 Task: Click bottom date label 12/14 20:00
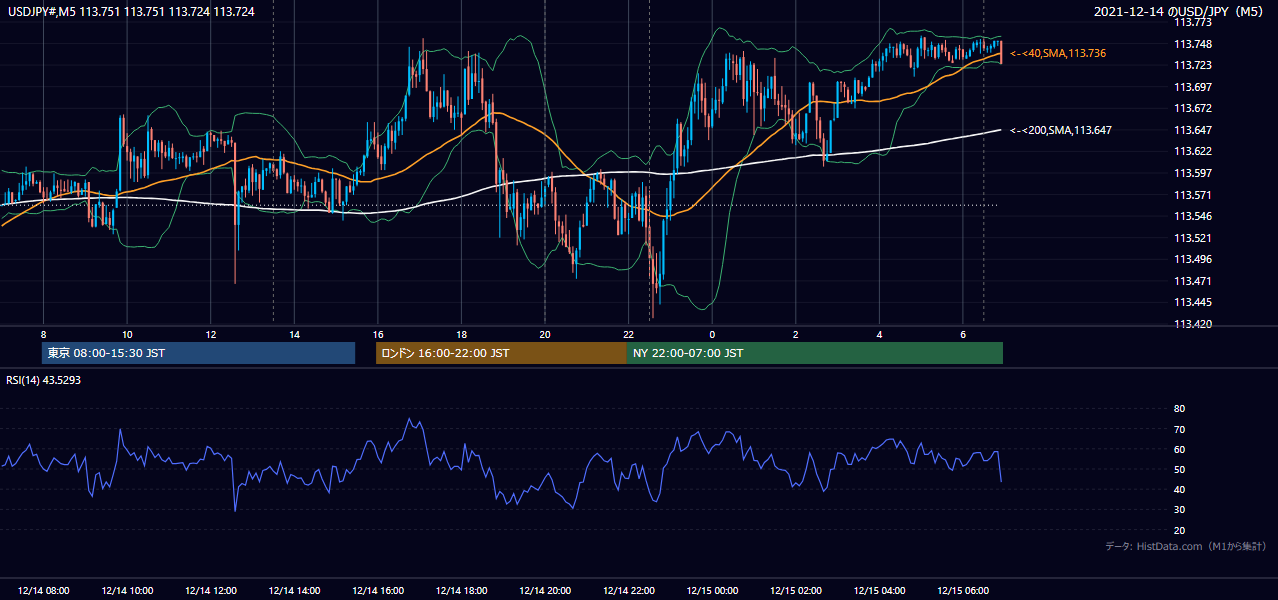pos(545,591)
